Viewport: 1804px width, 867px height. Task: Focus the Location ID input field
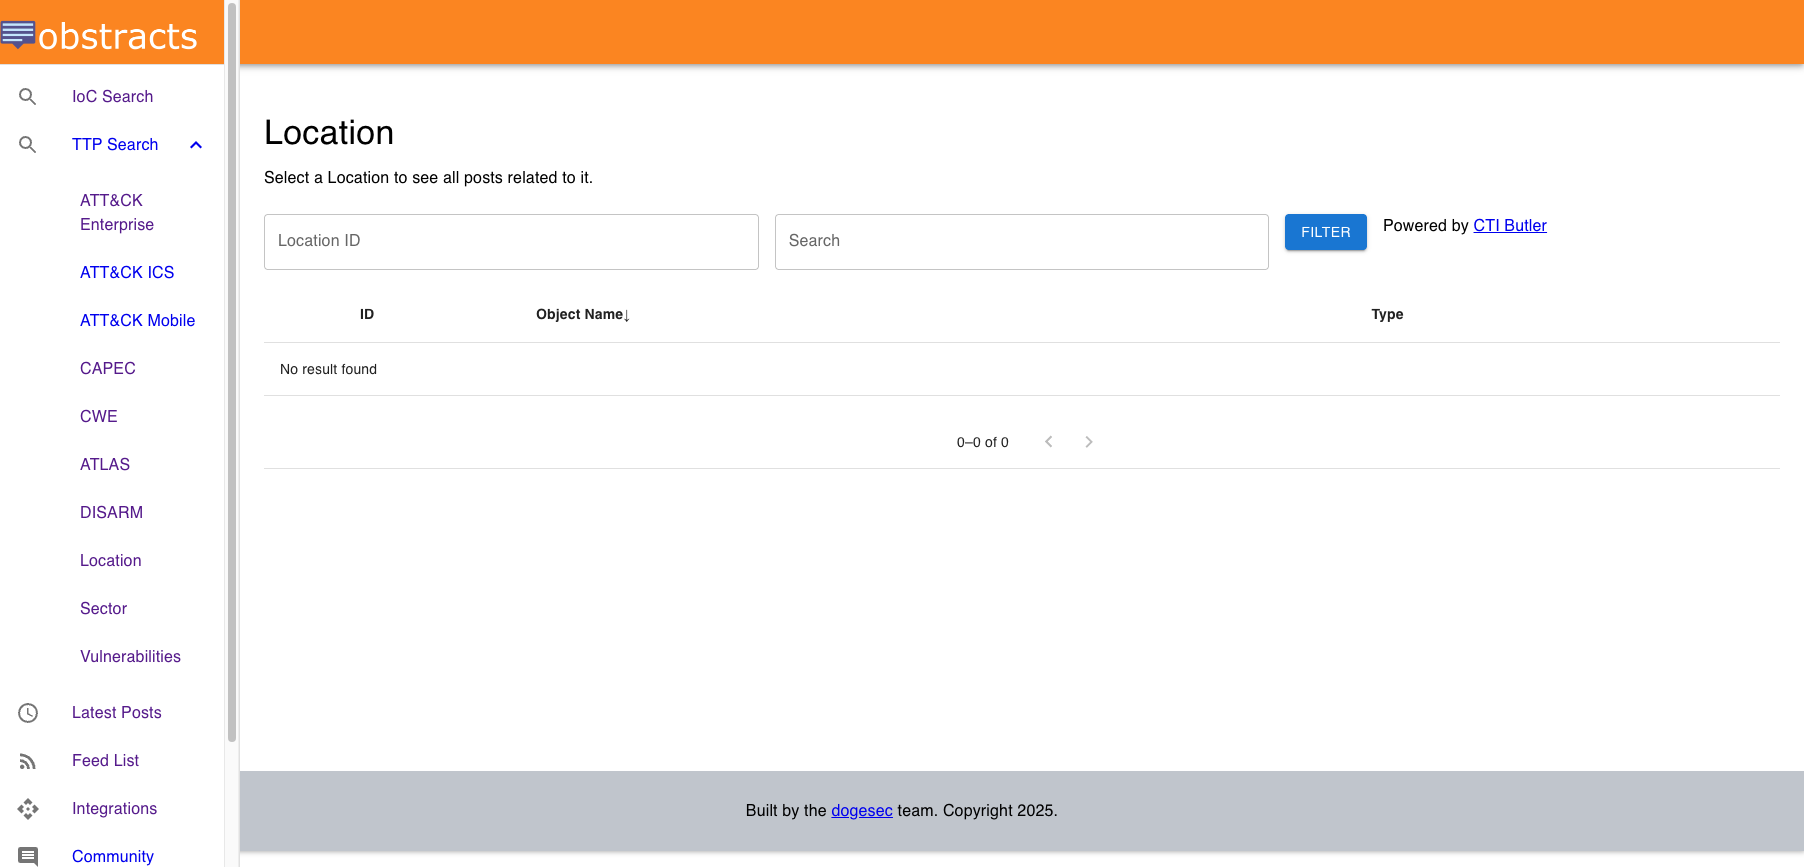point(511,242)
